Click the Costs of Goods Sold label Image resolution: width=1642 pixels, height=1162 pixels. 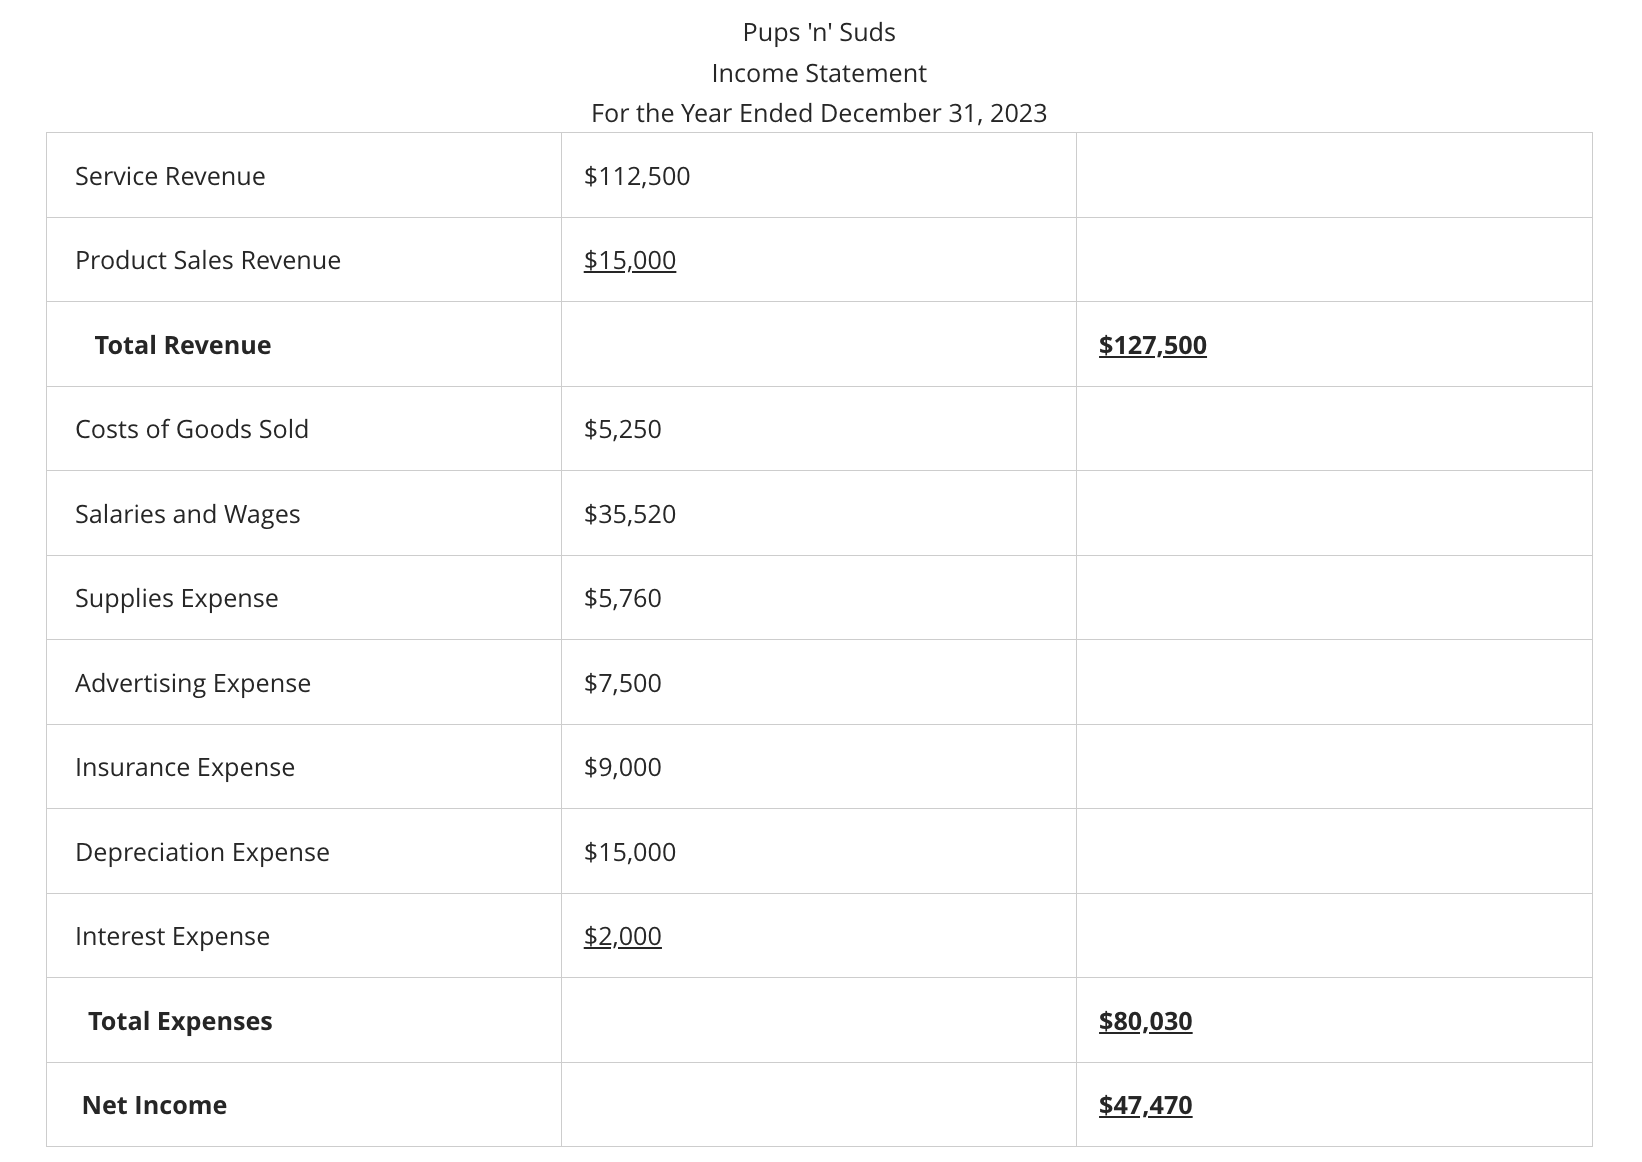[192, 429]
